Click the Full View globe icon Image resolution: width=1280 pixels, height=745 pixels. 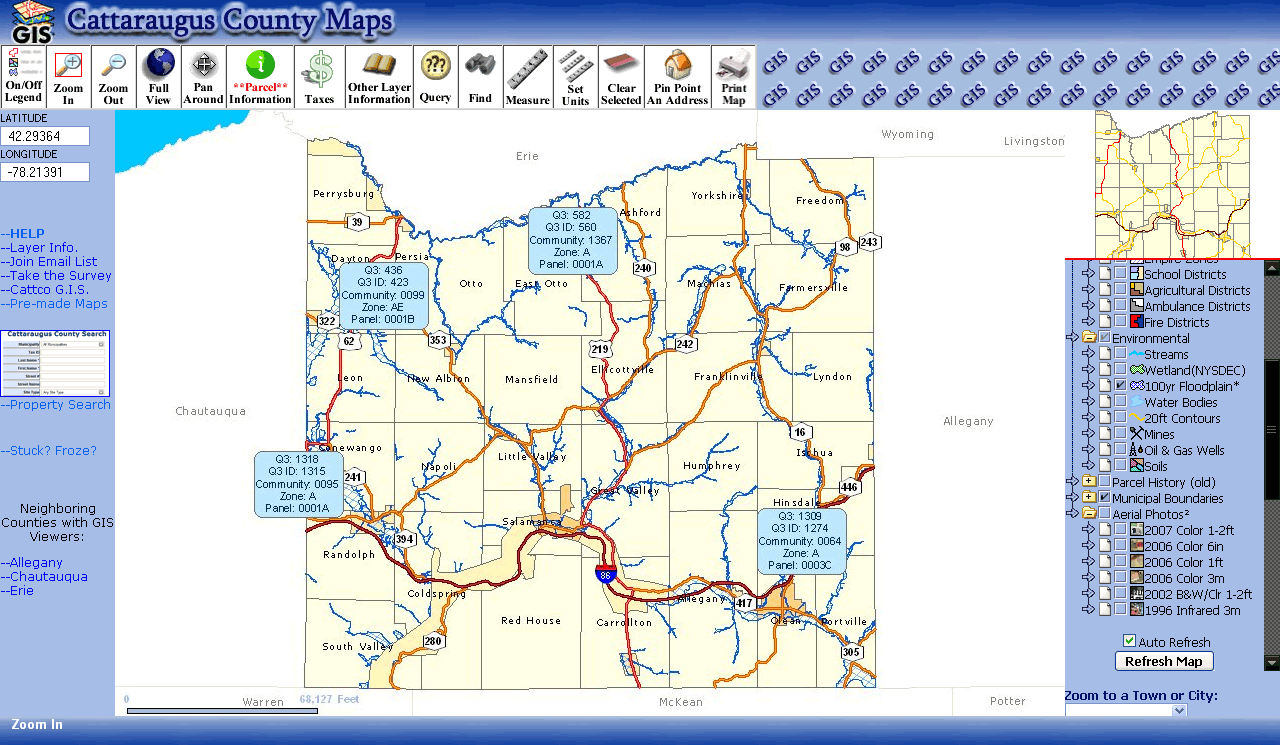(x=158, y=77)
